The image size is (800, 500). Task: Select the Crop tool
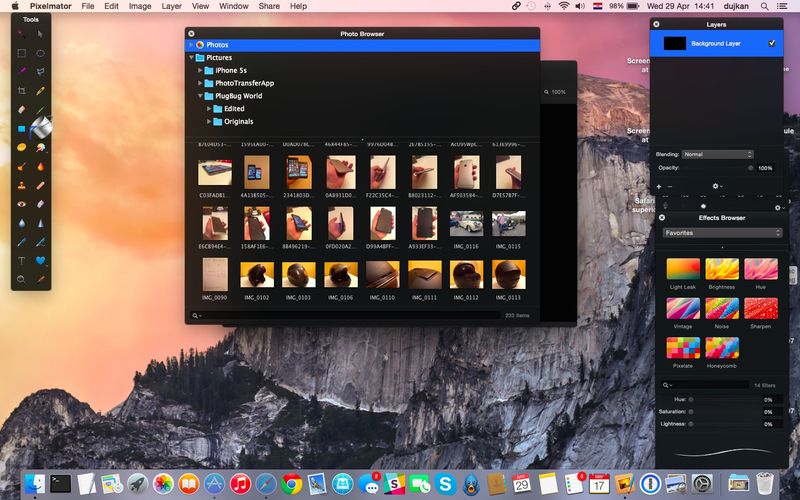21,91
